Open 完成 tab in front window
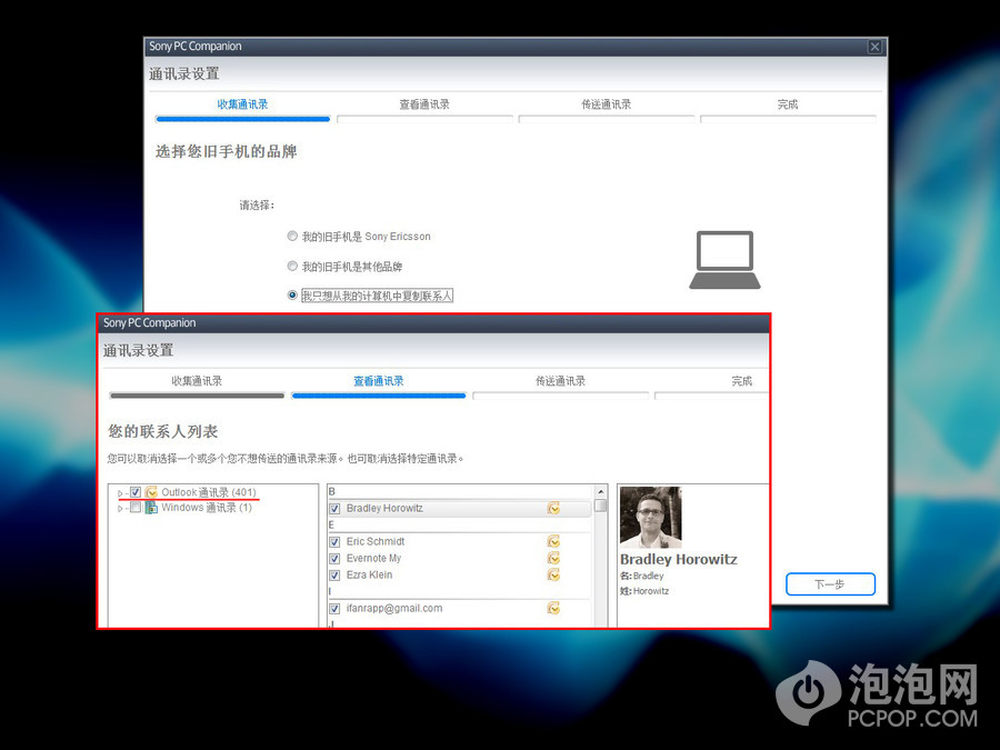Screen dimensions: 1000x750 (x=742, y=381)
